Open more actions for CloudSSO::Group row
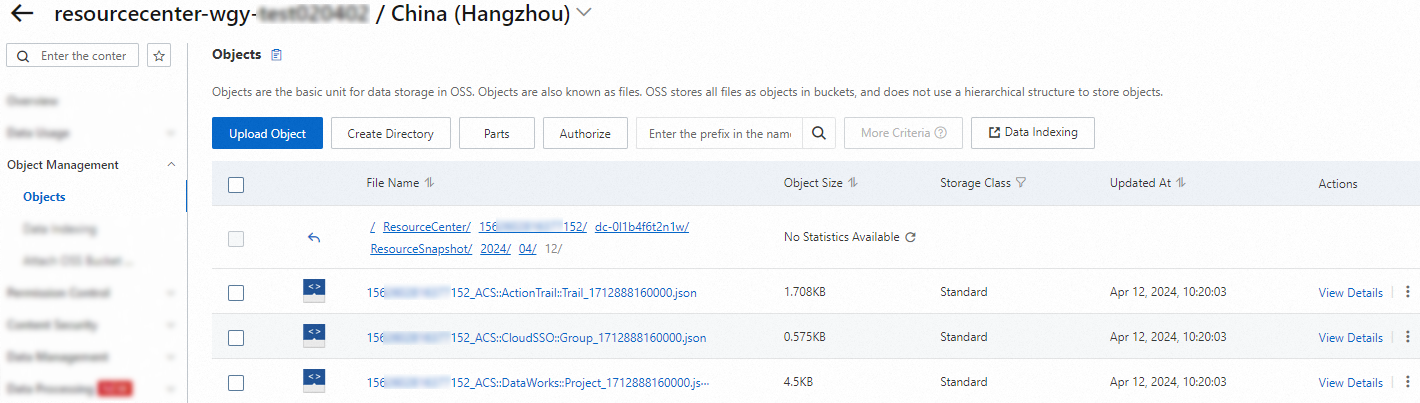Viewport: 1420px width, 403px height. tap(1408, 337)
